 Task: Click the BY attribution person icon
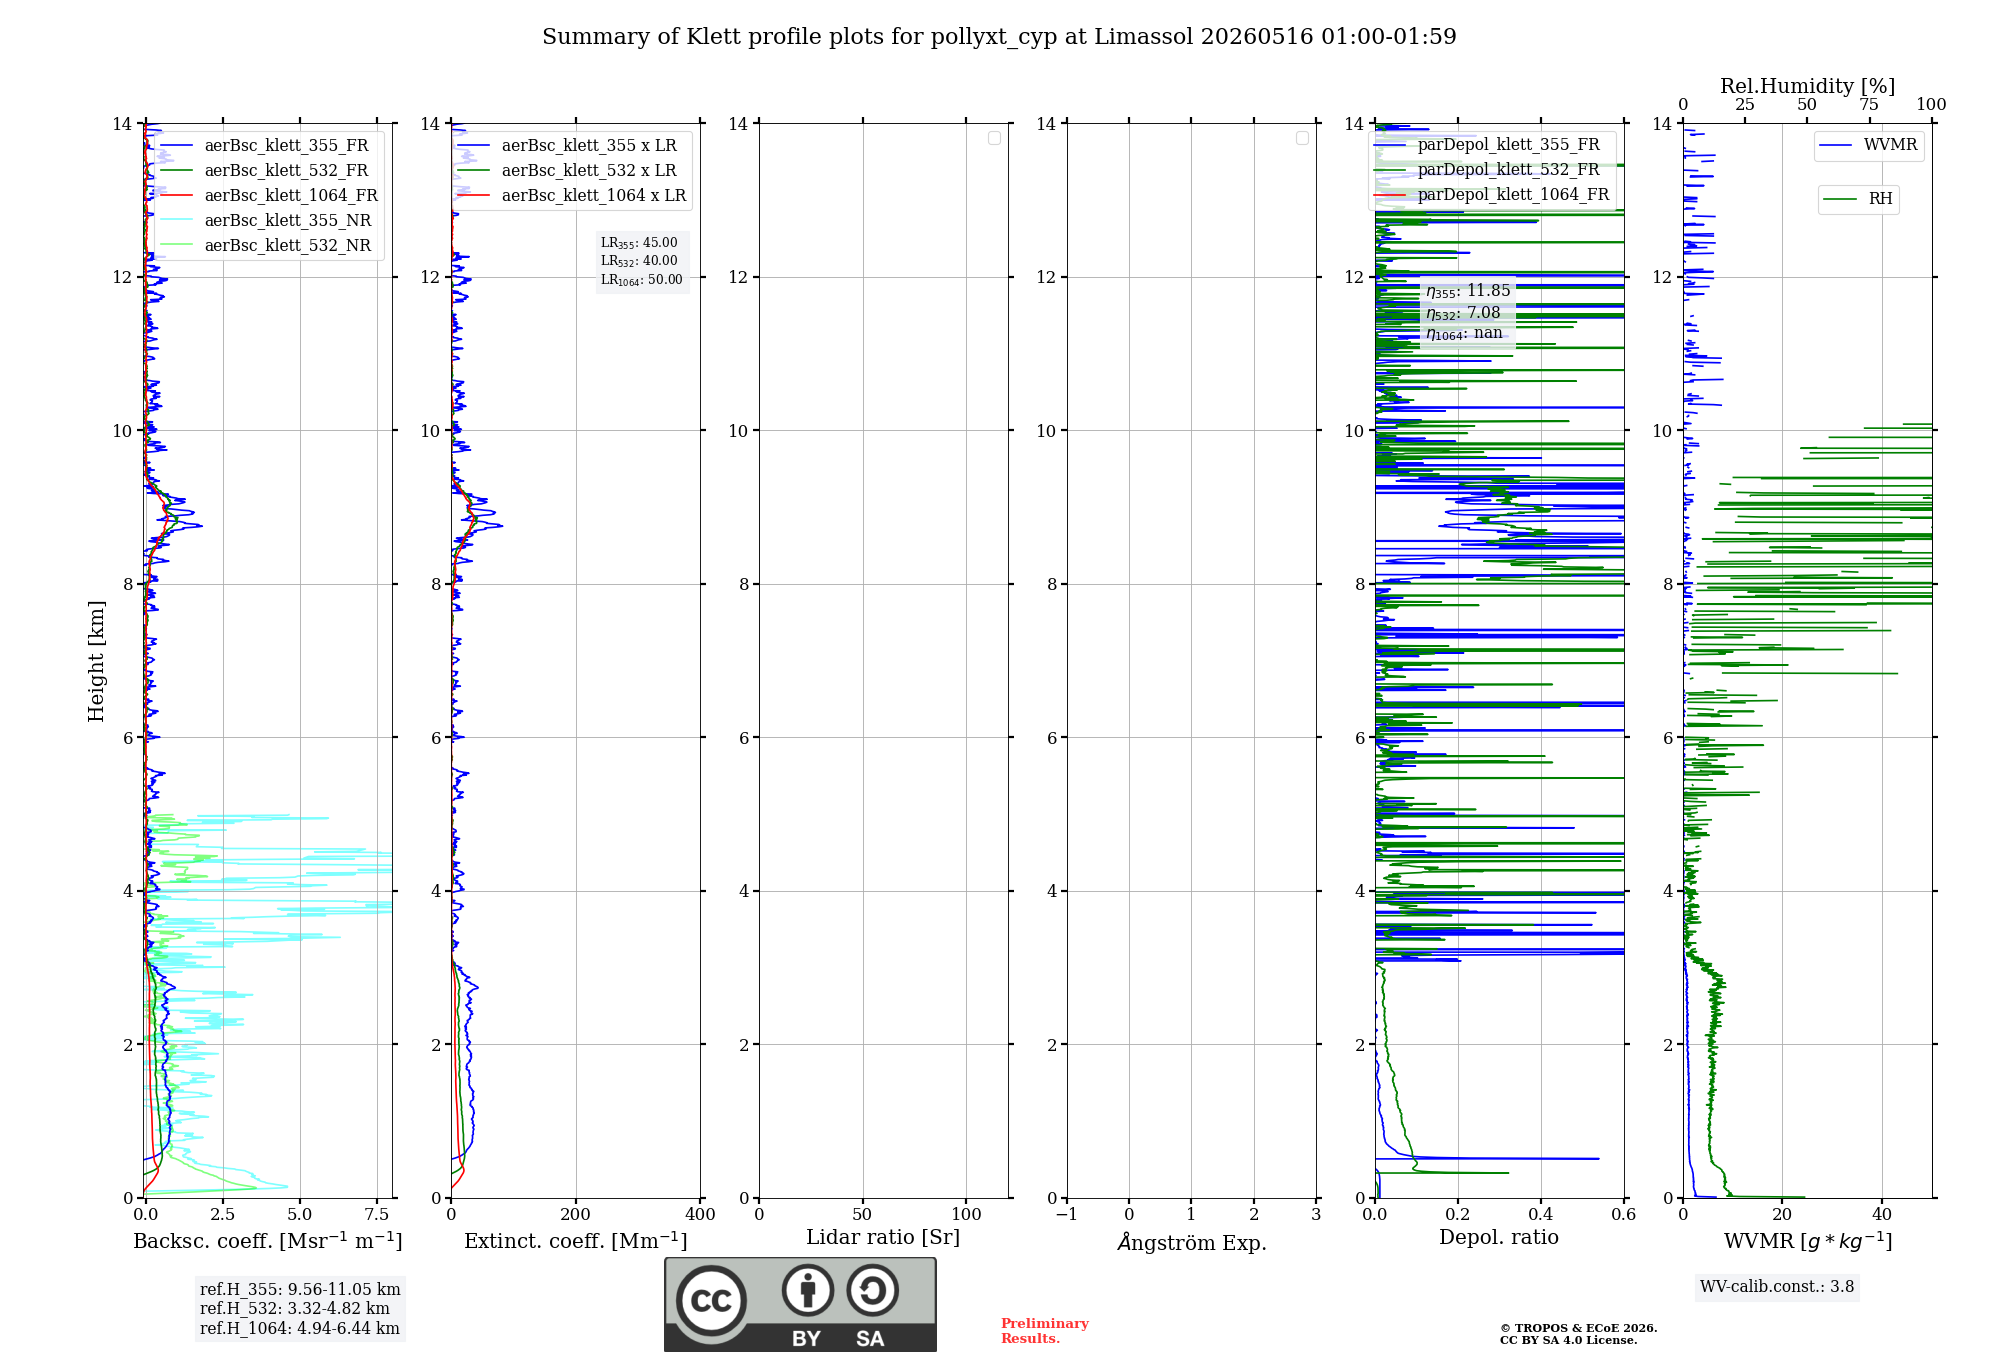pos(807,1290)
